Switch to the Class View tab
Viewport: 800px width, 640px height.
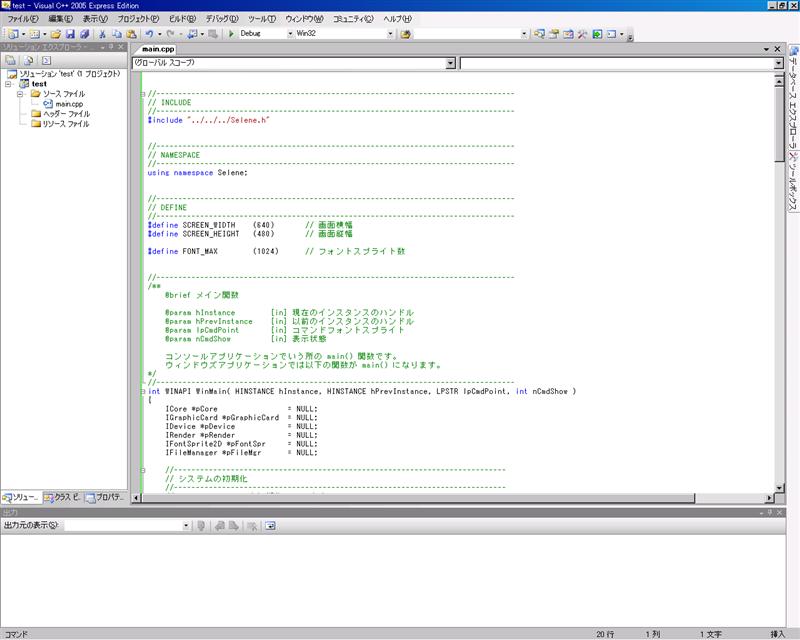pos(62,497)
